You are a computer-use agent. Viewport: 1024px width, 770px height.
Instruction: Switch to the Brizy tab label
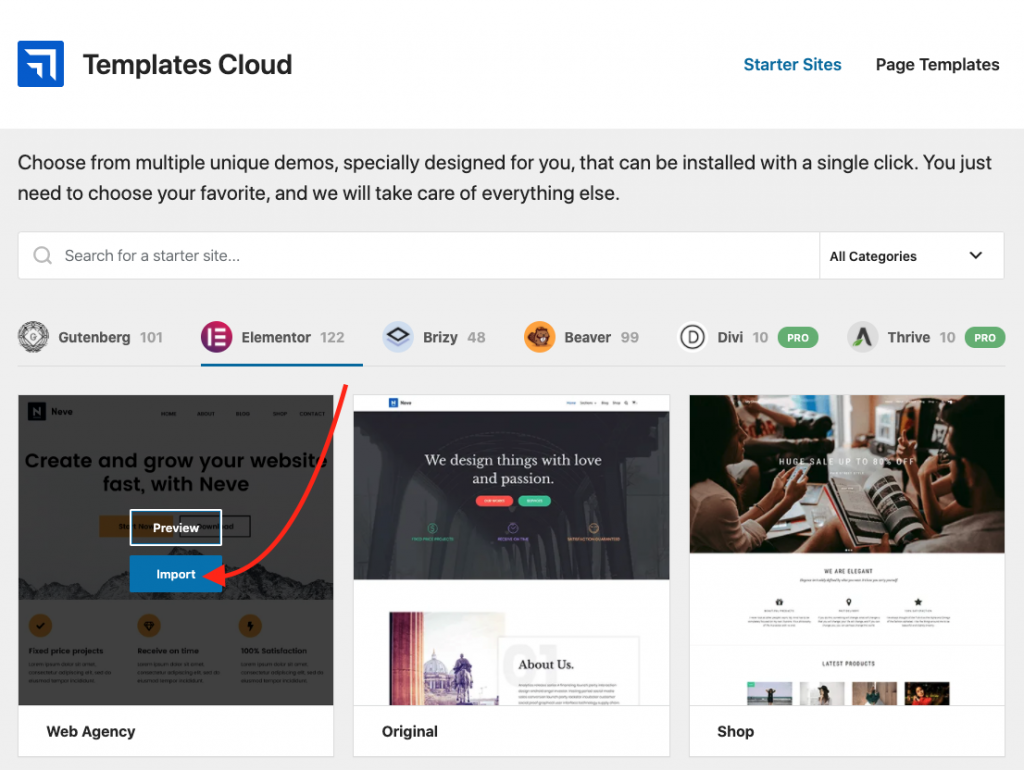440,338
